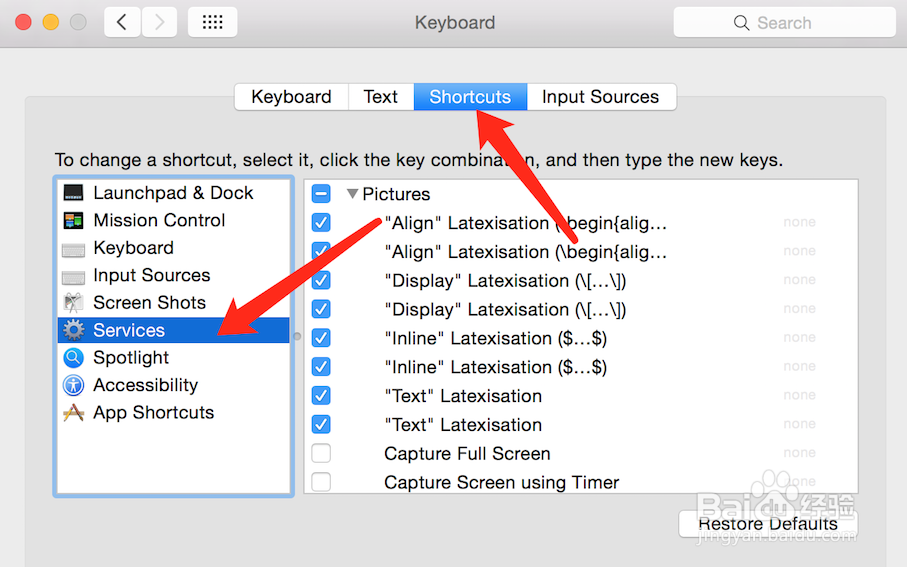This screenshot has width=907, height=567.
Task: Switch to the Keyboard tab
Action: coord(291,97)
